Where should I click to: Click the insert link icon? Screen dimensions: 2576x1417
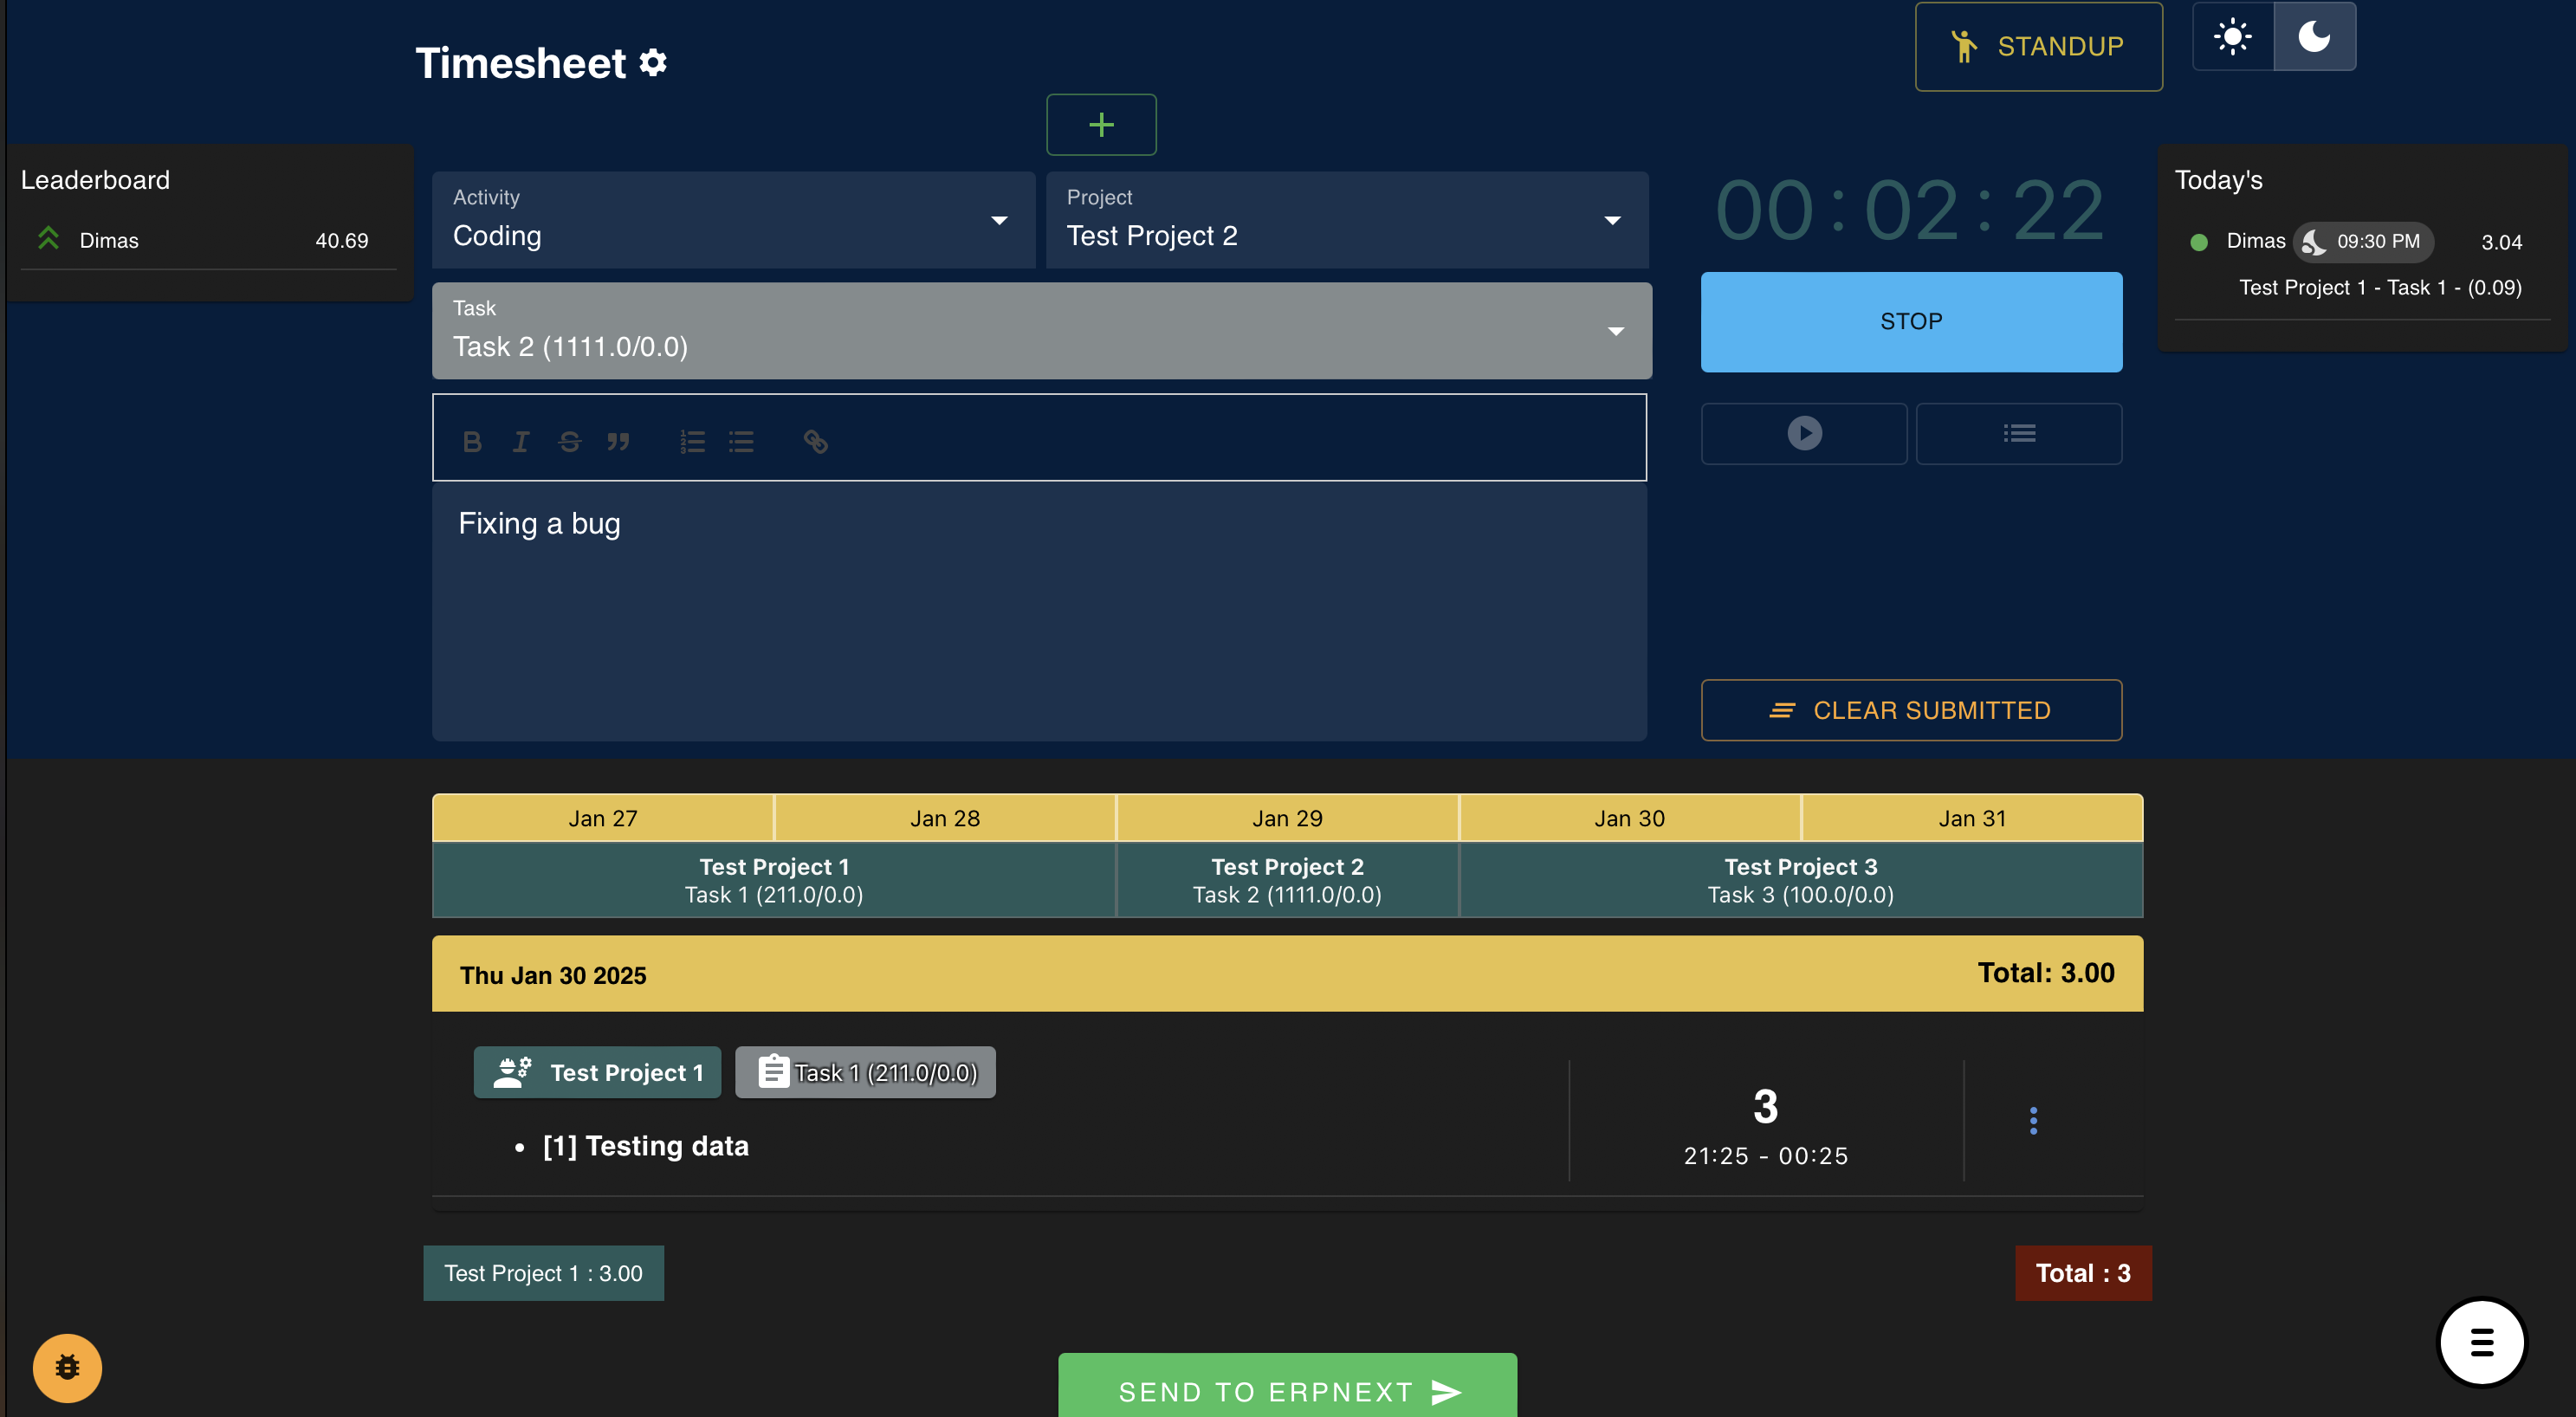(x=815, y=441)
